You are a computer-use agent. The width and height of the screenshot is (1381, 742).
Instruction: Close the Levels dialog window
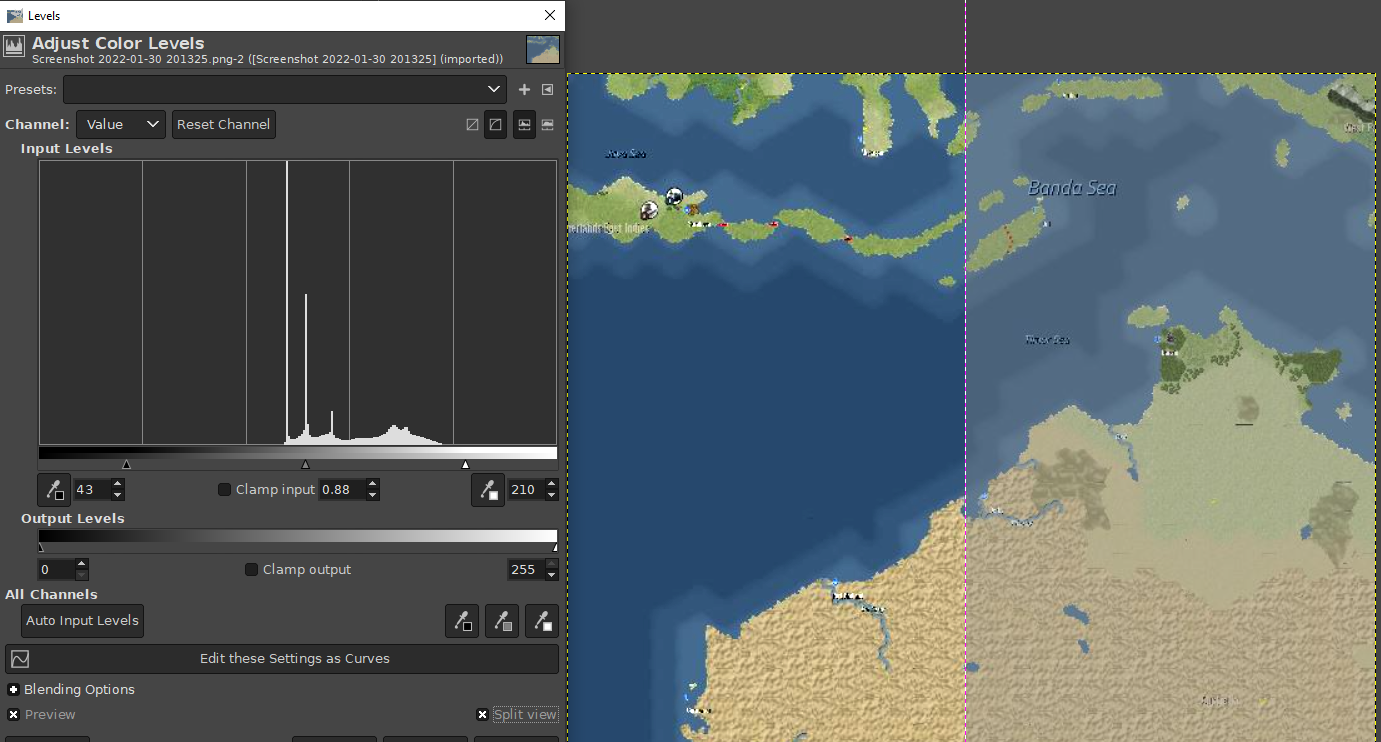549,15
